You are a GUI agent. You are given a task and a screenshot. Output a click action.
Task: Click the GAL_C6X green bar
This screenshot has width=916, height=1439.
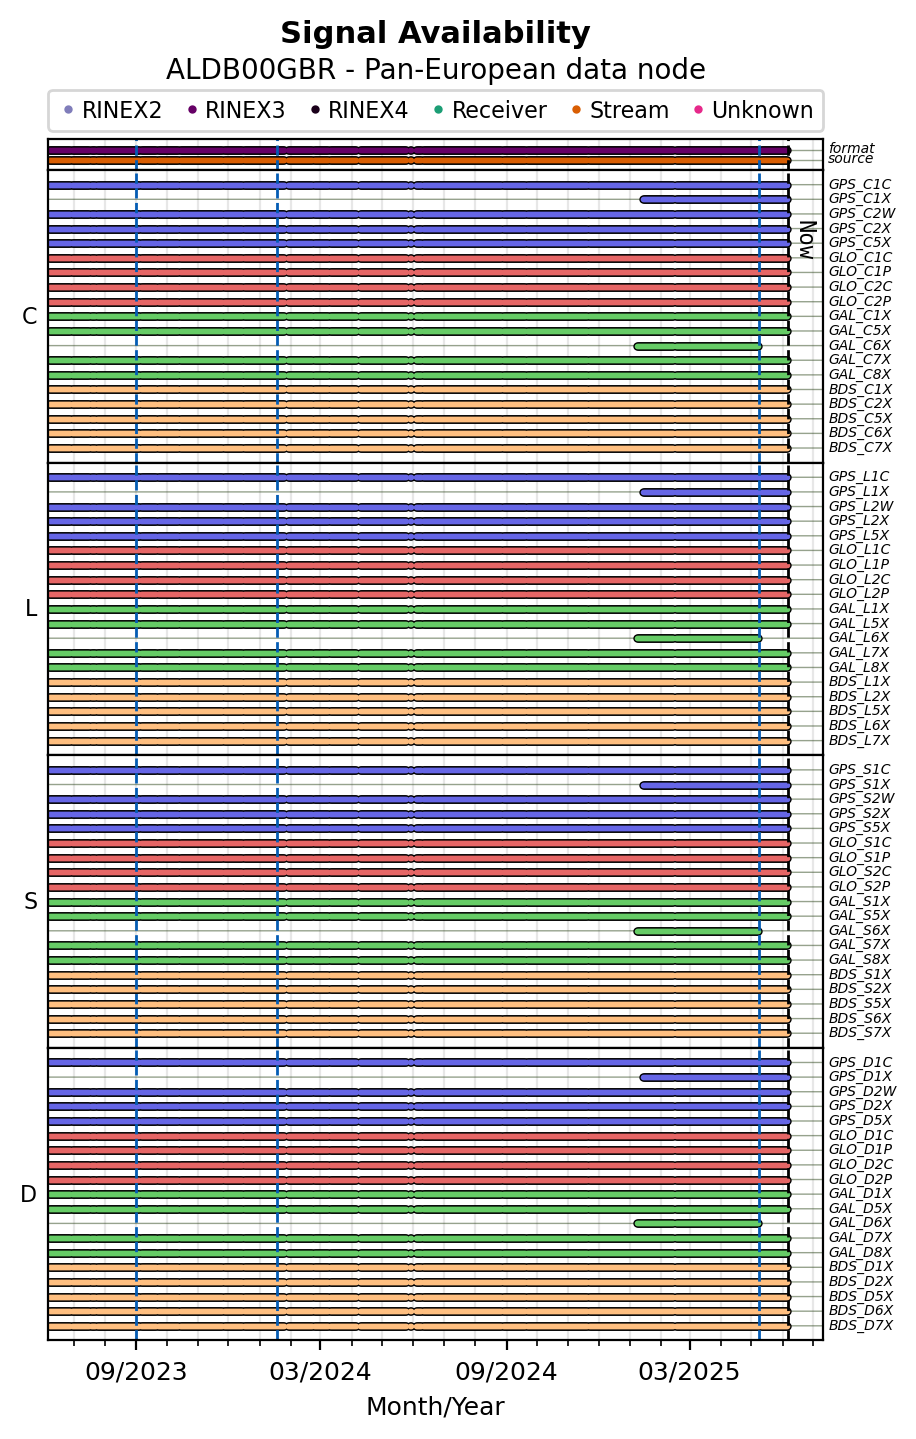[x=698, y=346]
